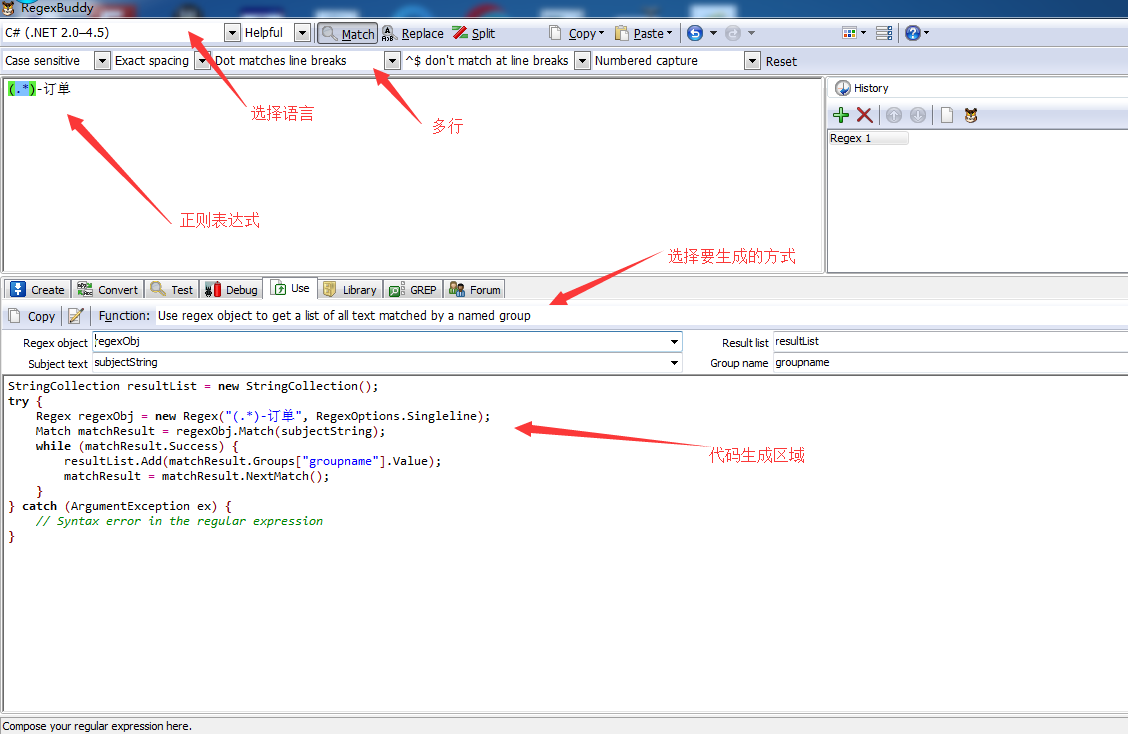1128x735 pixels.
Task: Click the History move down arrow
Action: (918, 115)
